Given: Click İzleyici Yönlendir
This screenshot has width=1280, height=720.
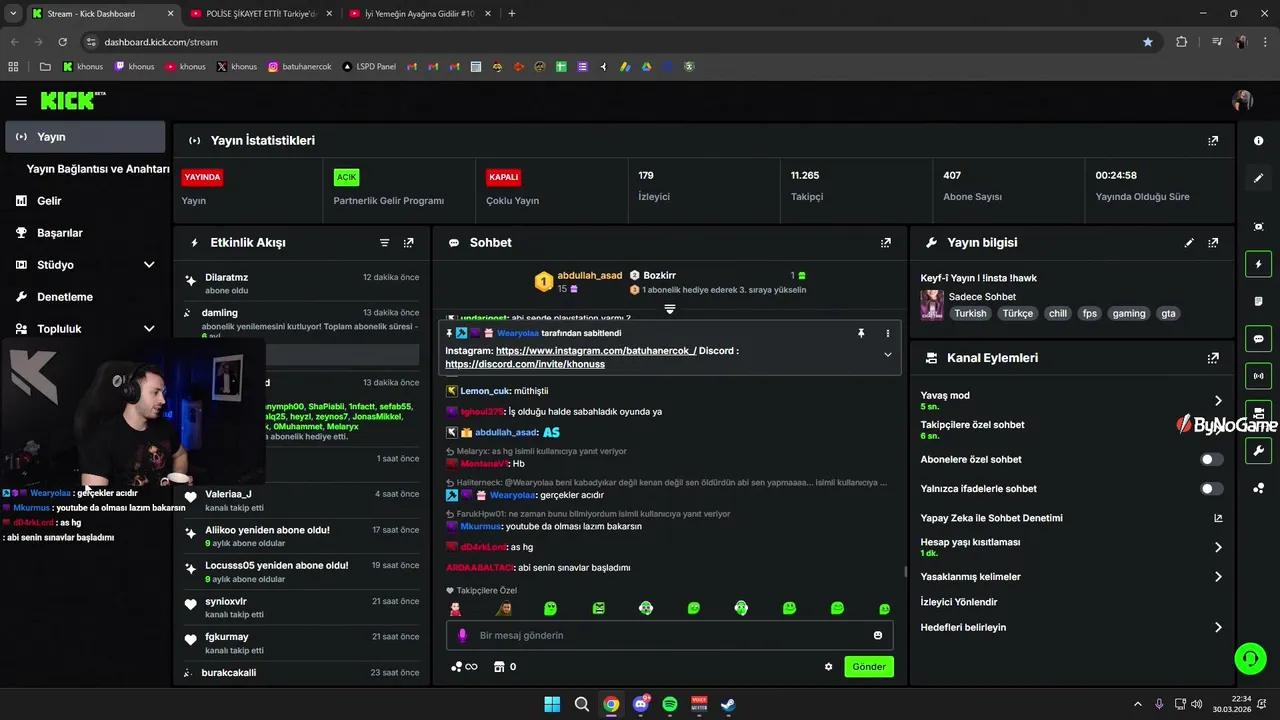Looking at the screenshot, I should point(959,602).
